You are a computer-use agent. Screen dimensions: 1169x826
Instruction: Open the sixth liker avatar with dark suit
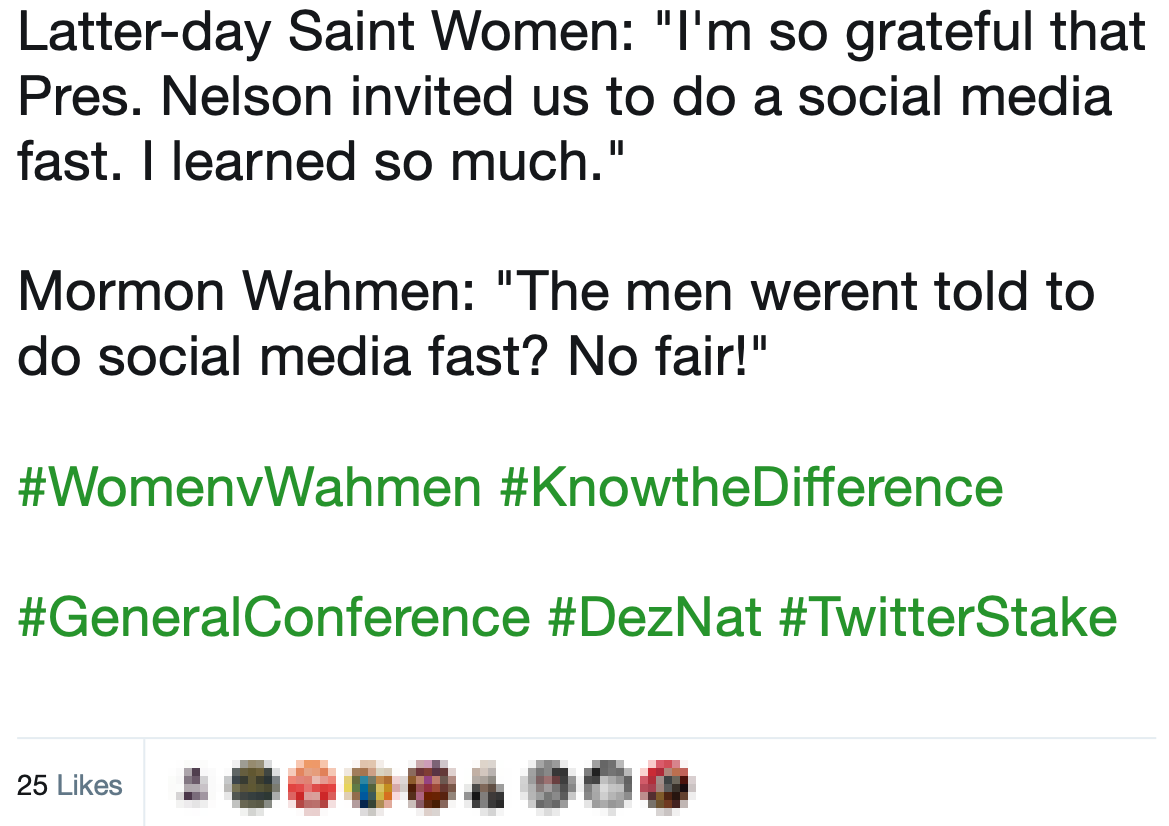[x=486, y=785]
